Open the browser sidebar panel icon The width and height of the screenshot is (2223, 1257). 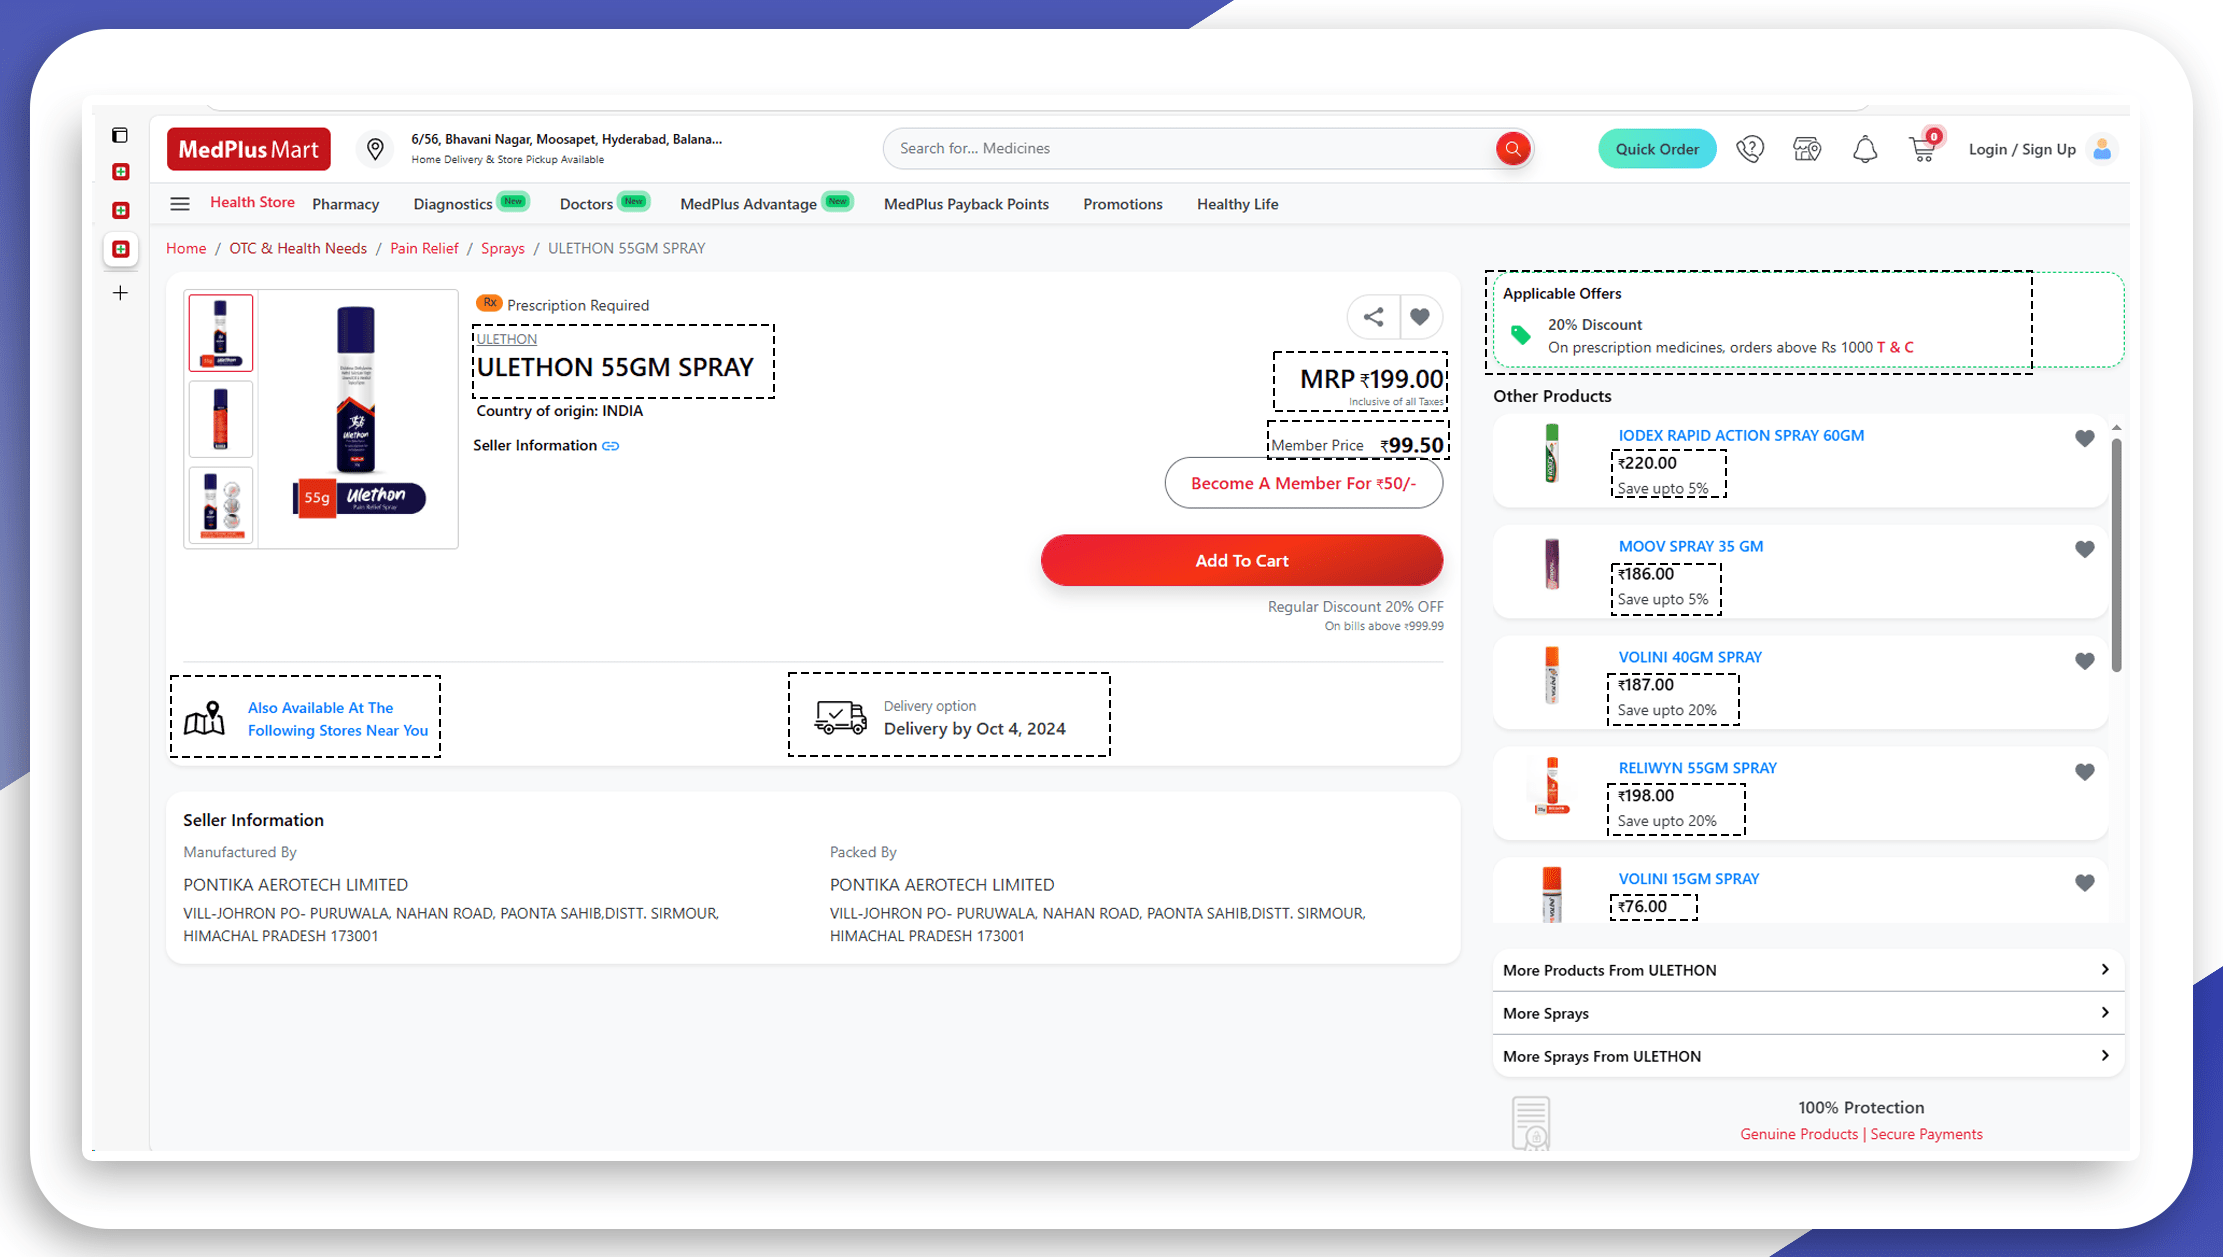pyautogui.click(x=120, y=135)
